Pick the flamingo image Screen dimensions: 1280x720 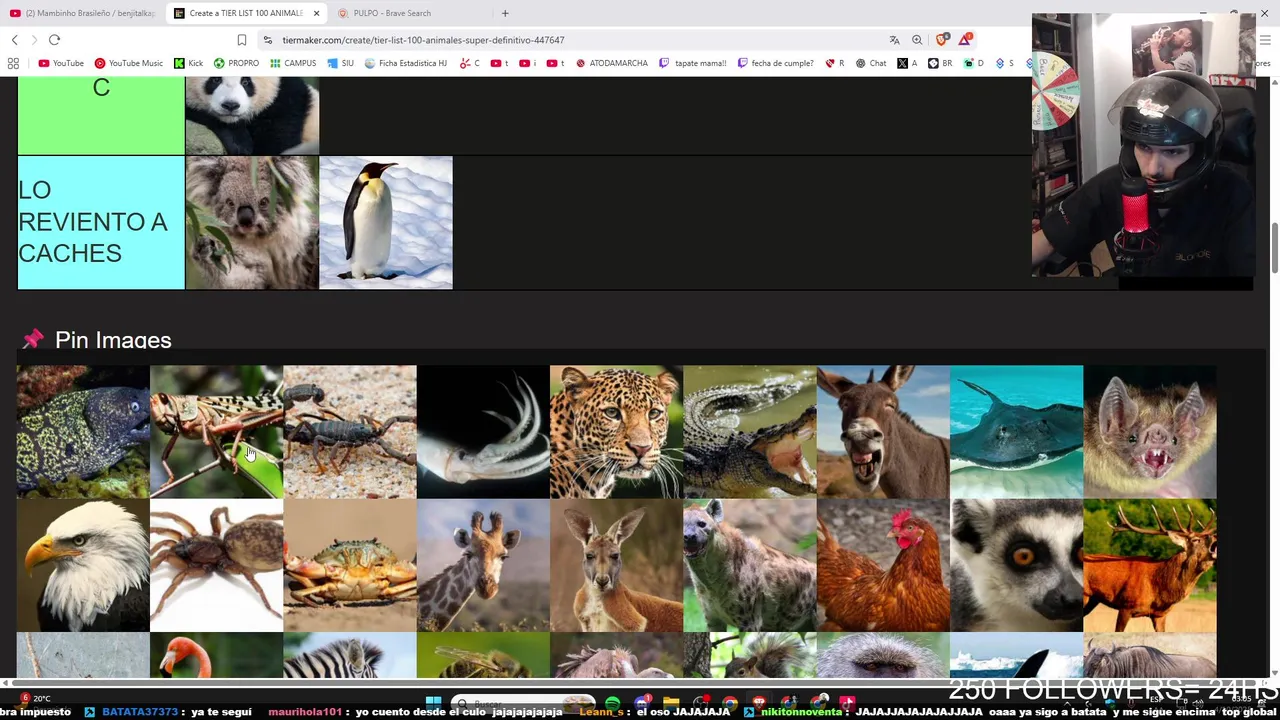216,655
